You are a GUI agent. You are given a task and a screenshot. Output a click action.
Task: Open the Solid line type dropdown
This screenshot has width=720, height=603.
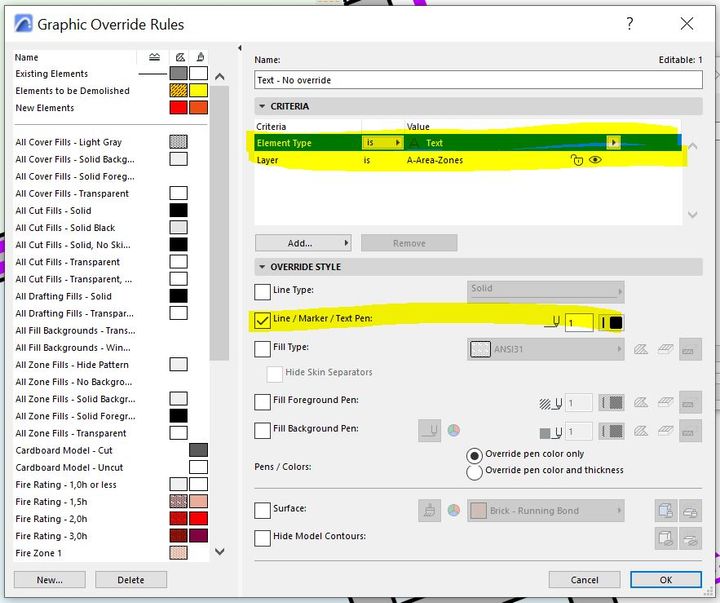546,292
